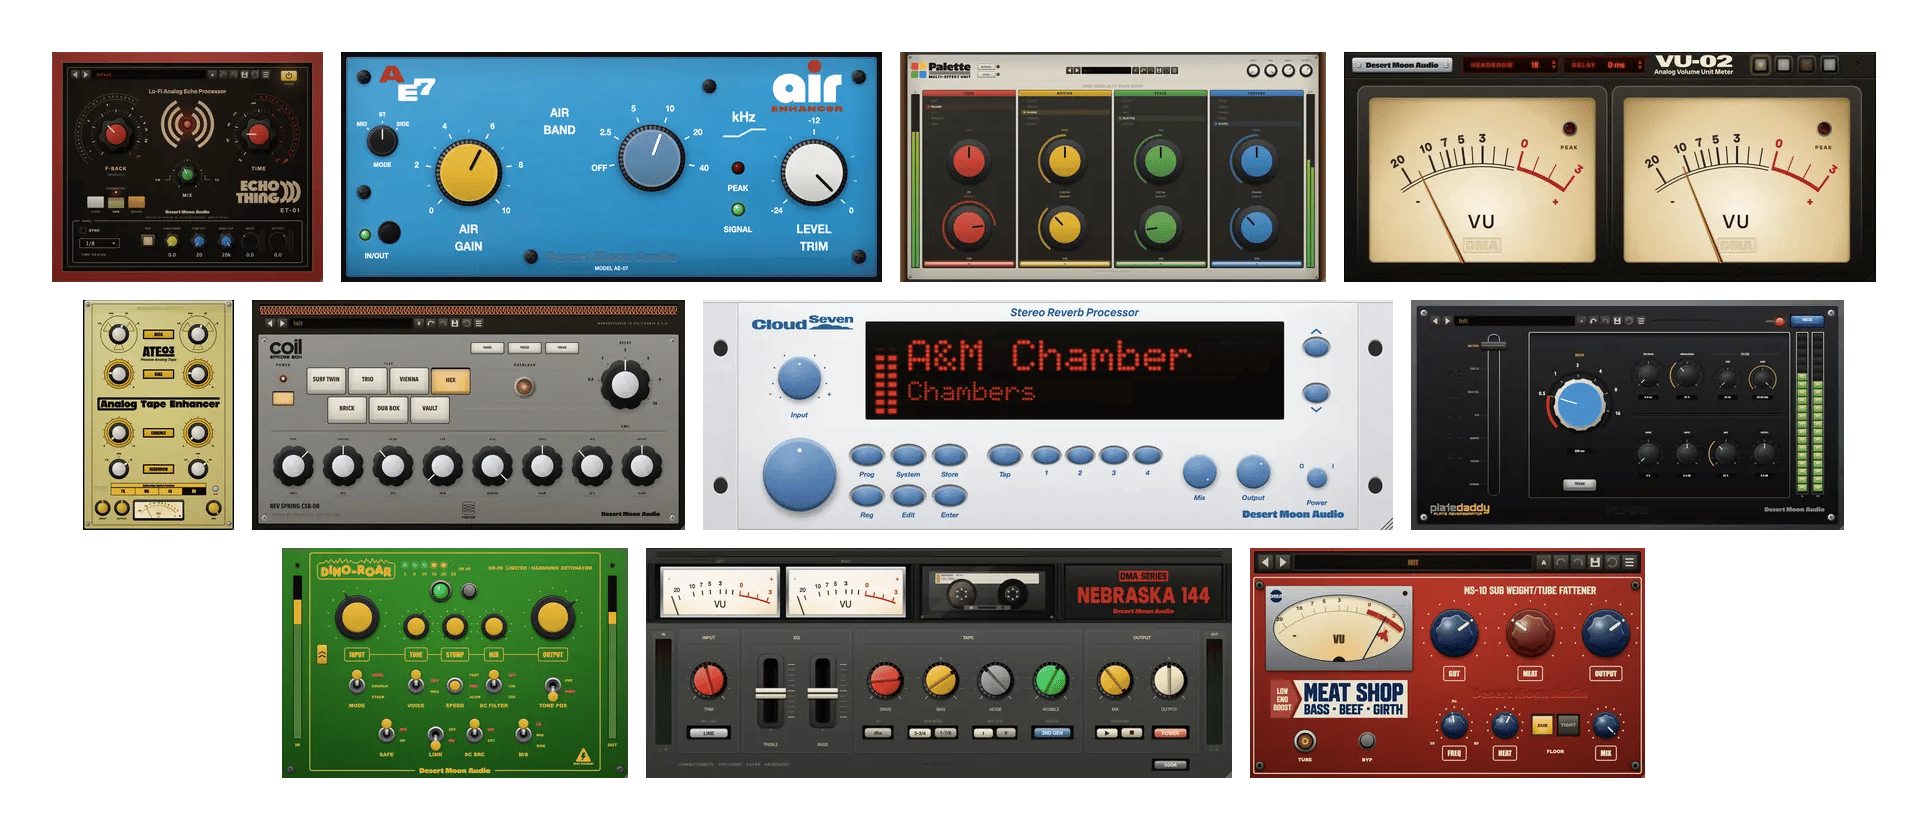
Task: Click Coil plugin save preset icon
Action: [455, 323]
